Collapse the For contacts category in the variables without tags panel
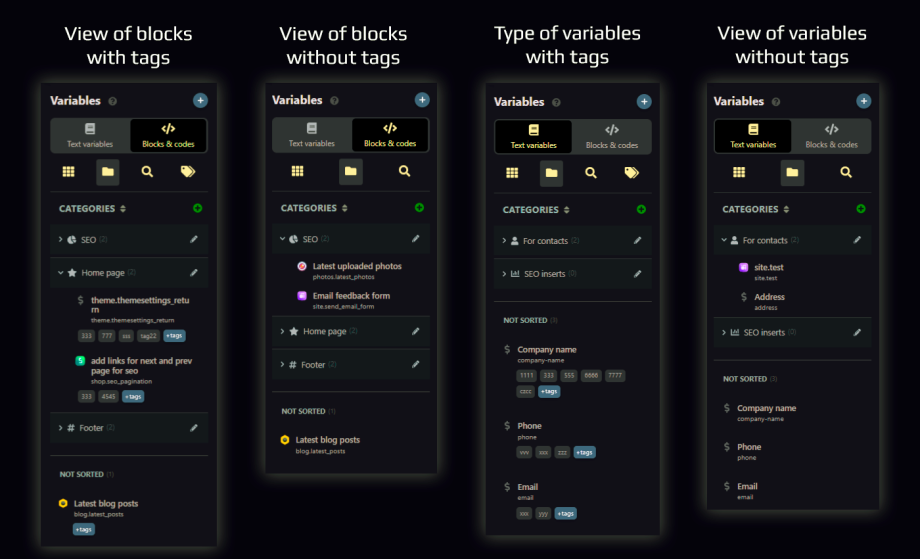Image resolution: width=920 pixels, height=559 pixels. [x=724, y=240]
